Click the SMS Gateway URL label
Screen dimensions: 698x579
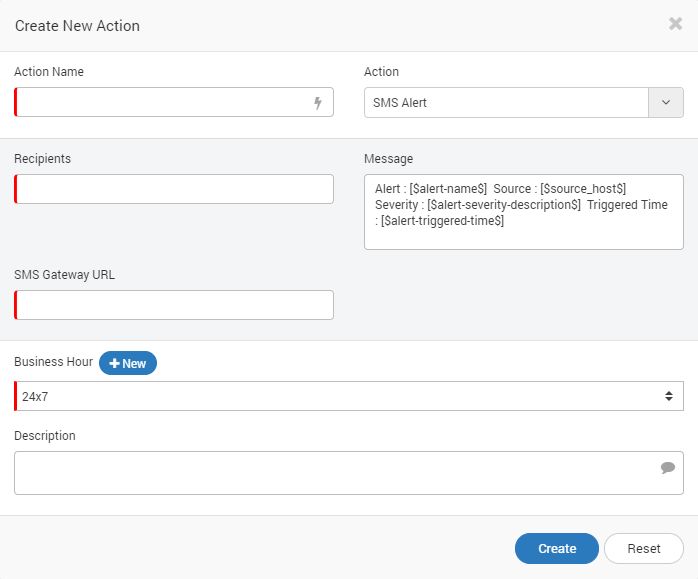click(x=65, y=275)
